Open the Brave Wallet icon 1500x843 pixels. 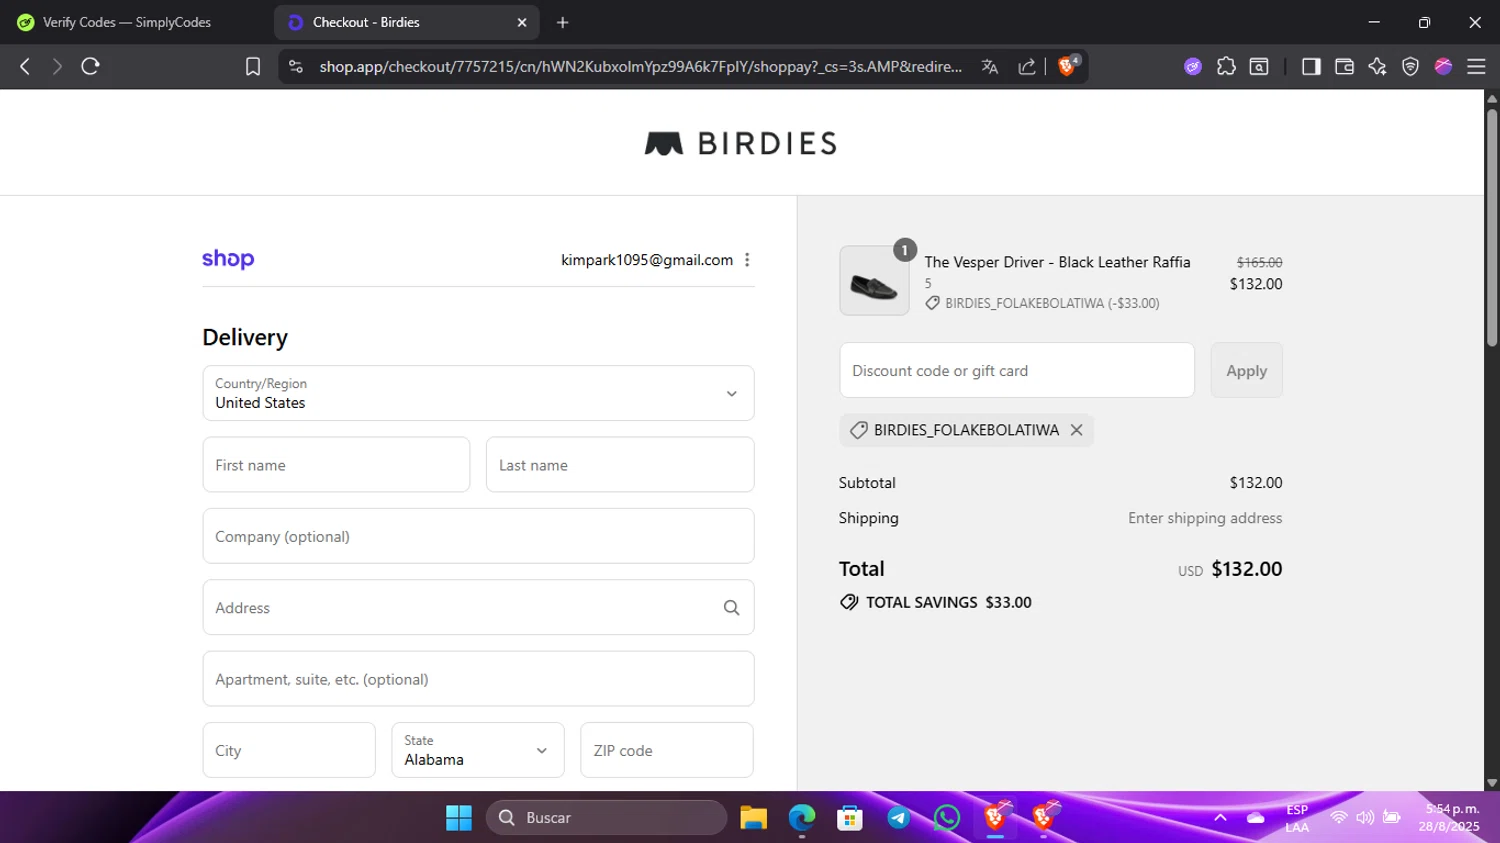click(1344, 66)
